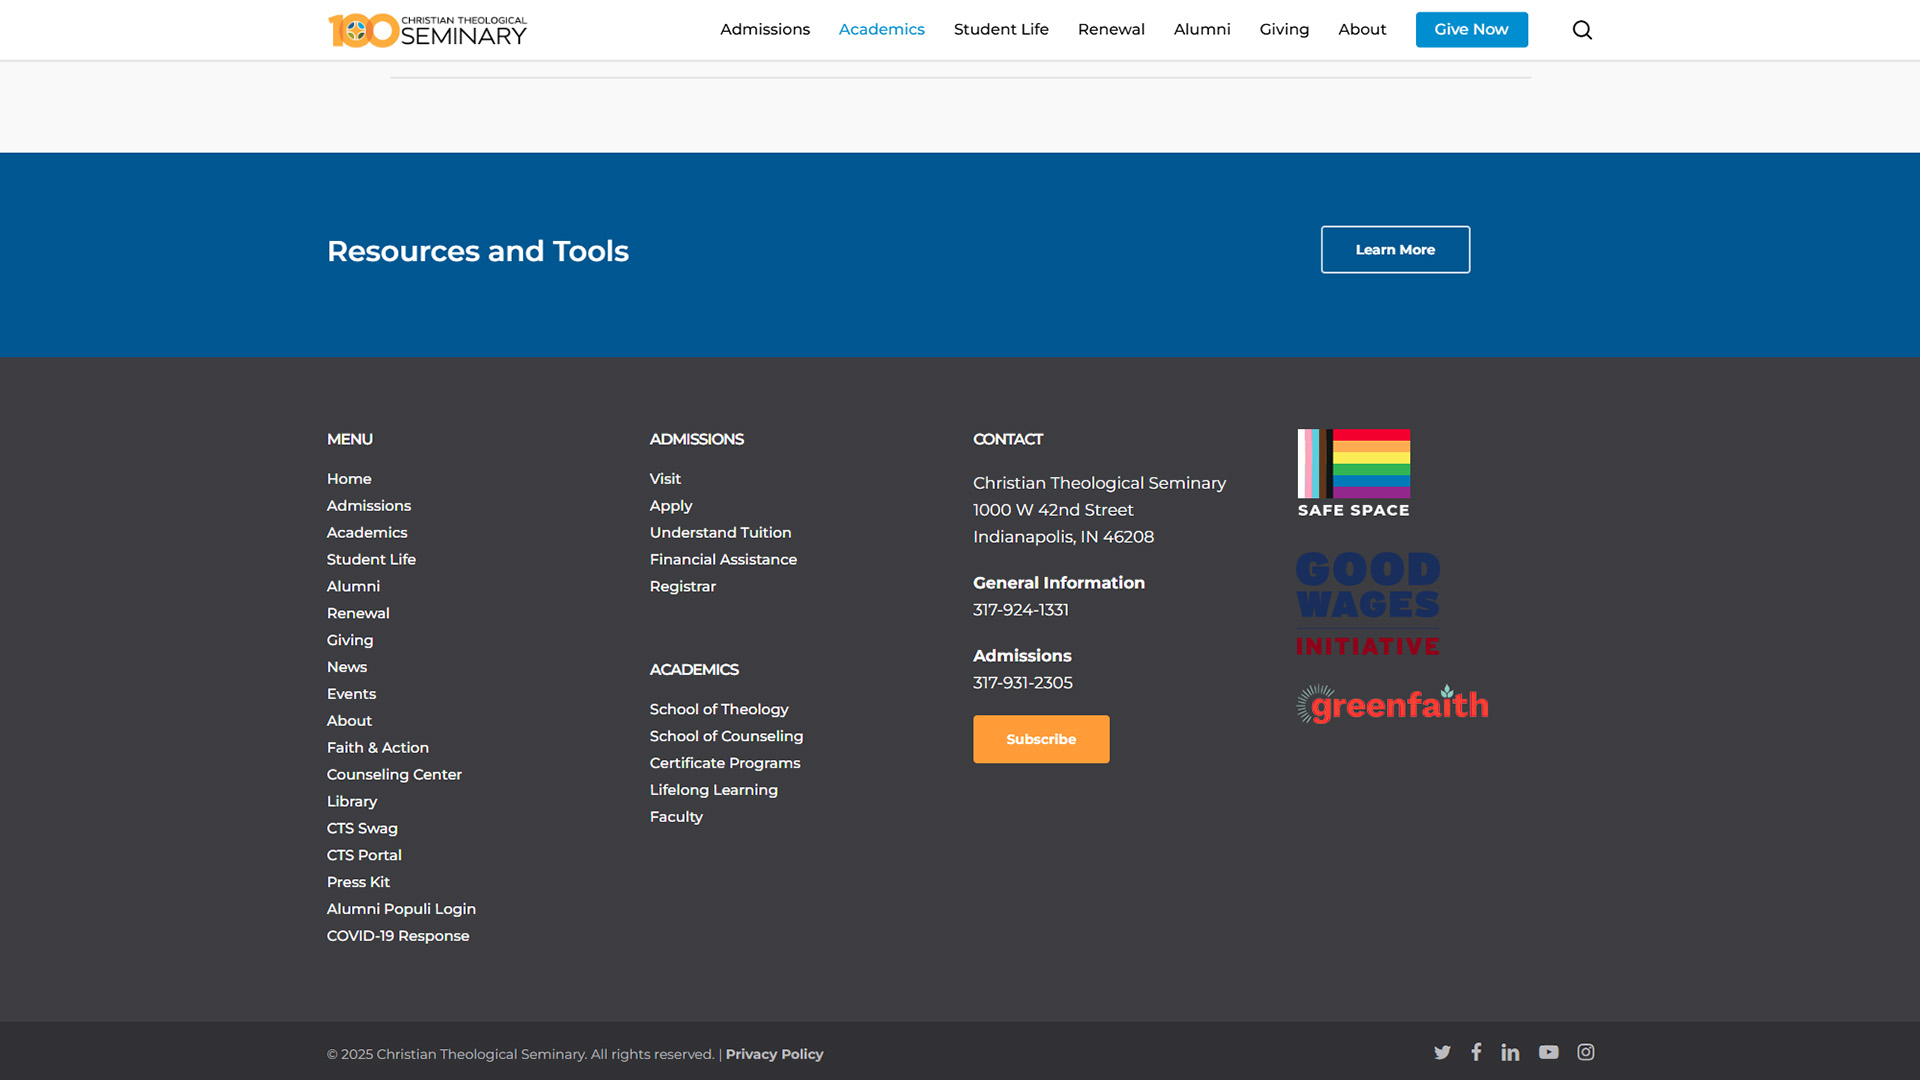Open Renewal in the footer menu

[358, 614]
